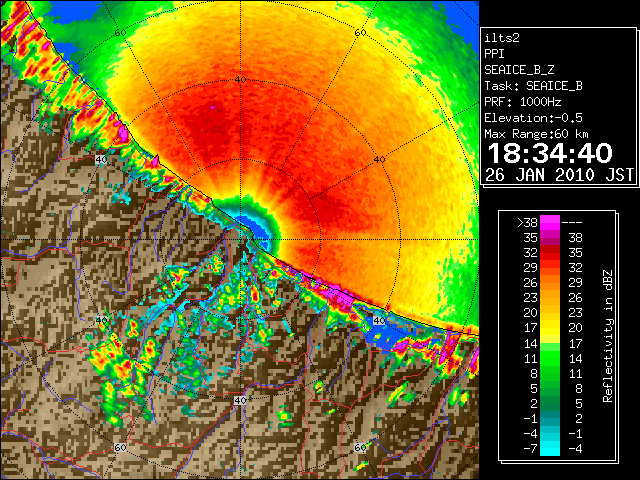Select the 'Task: SEAICE_B' line
Image resolution: width=640 pixels, height=480 pixels.
pos(533,86)
